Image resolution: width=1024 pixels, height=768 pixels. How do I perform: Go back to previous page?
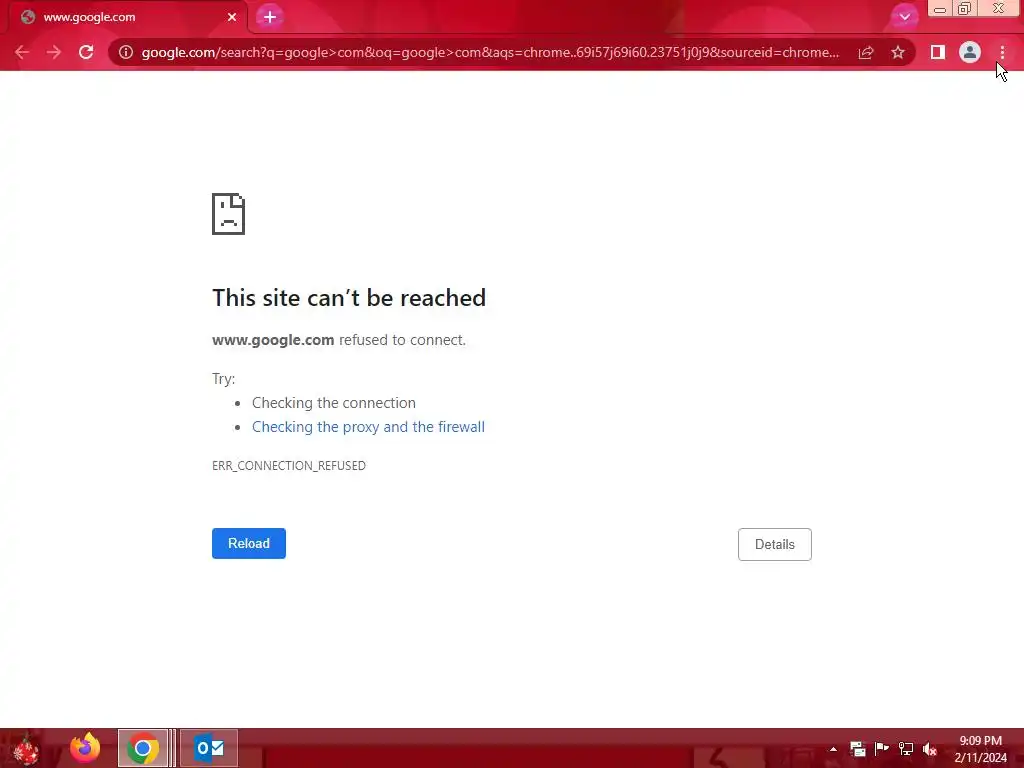pos(22,52)
